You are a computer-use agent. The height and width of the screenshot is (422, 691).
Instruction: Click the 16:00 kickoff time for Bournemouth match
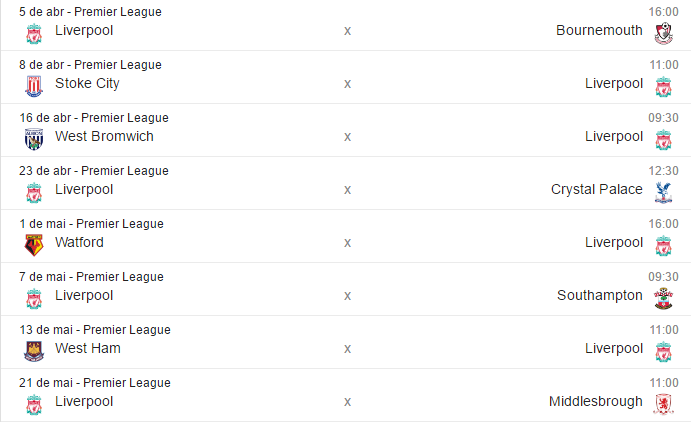pyautogui.click(x=664, y=12)
